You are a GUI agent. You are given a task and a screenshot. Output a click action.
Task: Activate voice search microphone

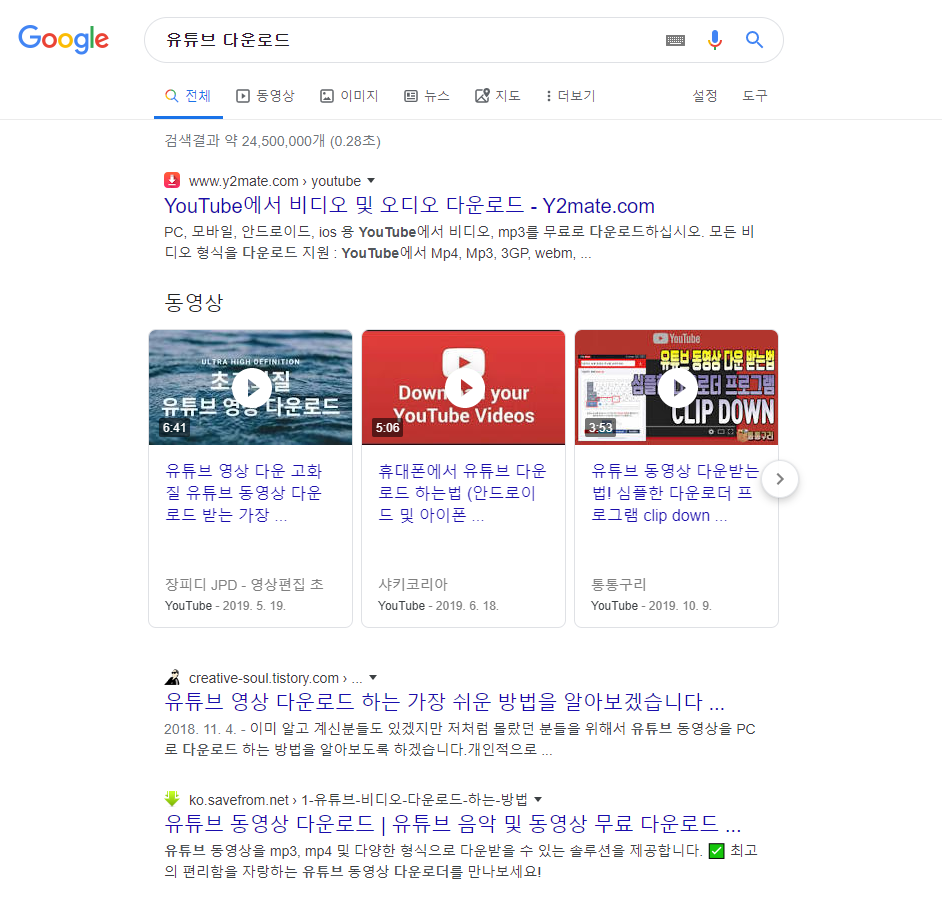click(x=714, y=40)
